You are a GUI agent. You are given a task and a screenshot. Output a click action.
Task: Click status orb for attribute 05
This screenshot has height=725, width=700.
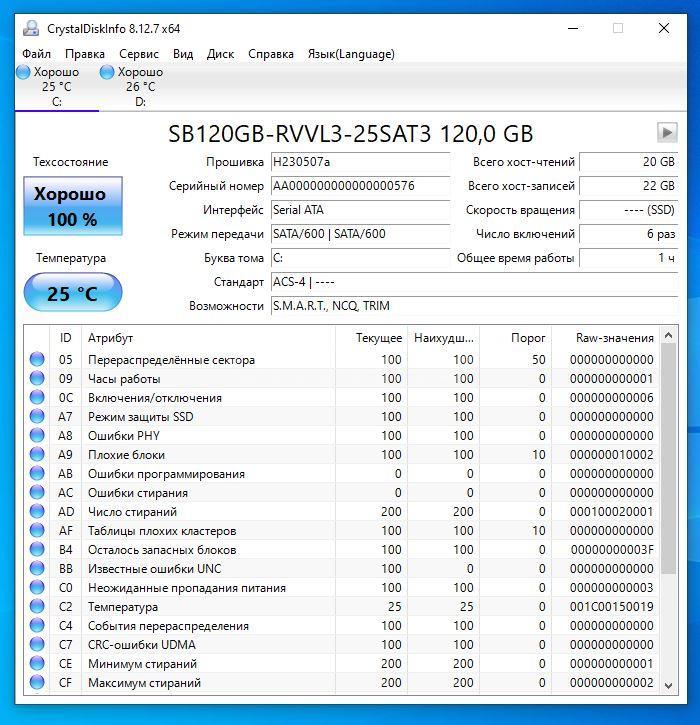point(38,360)
